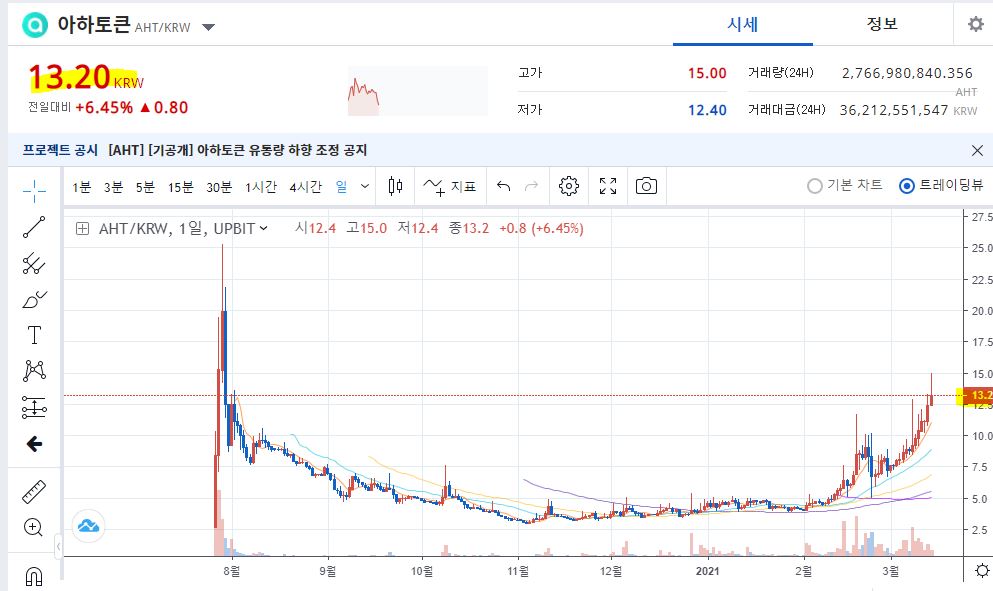Switch to the 시세 tab

[x=743, y=24]
